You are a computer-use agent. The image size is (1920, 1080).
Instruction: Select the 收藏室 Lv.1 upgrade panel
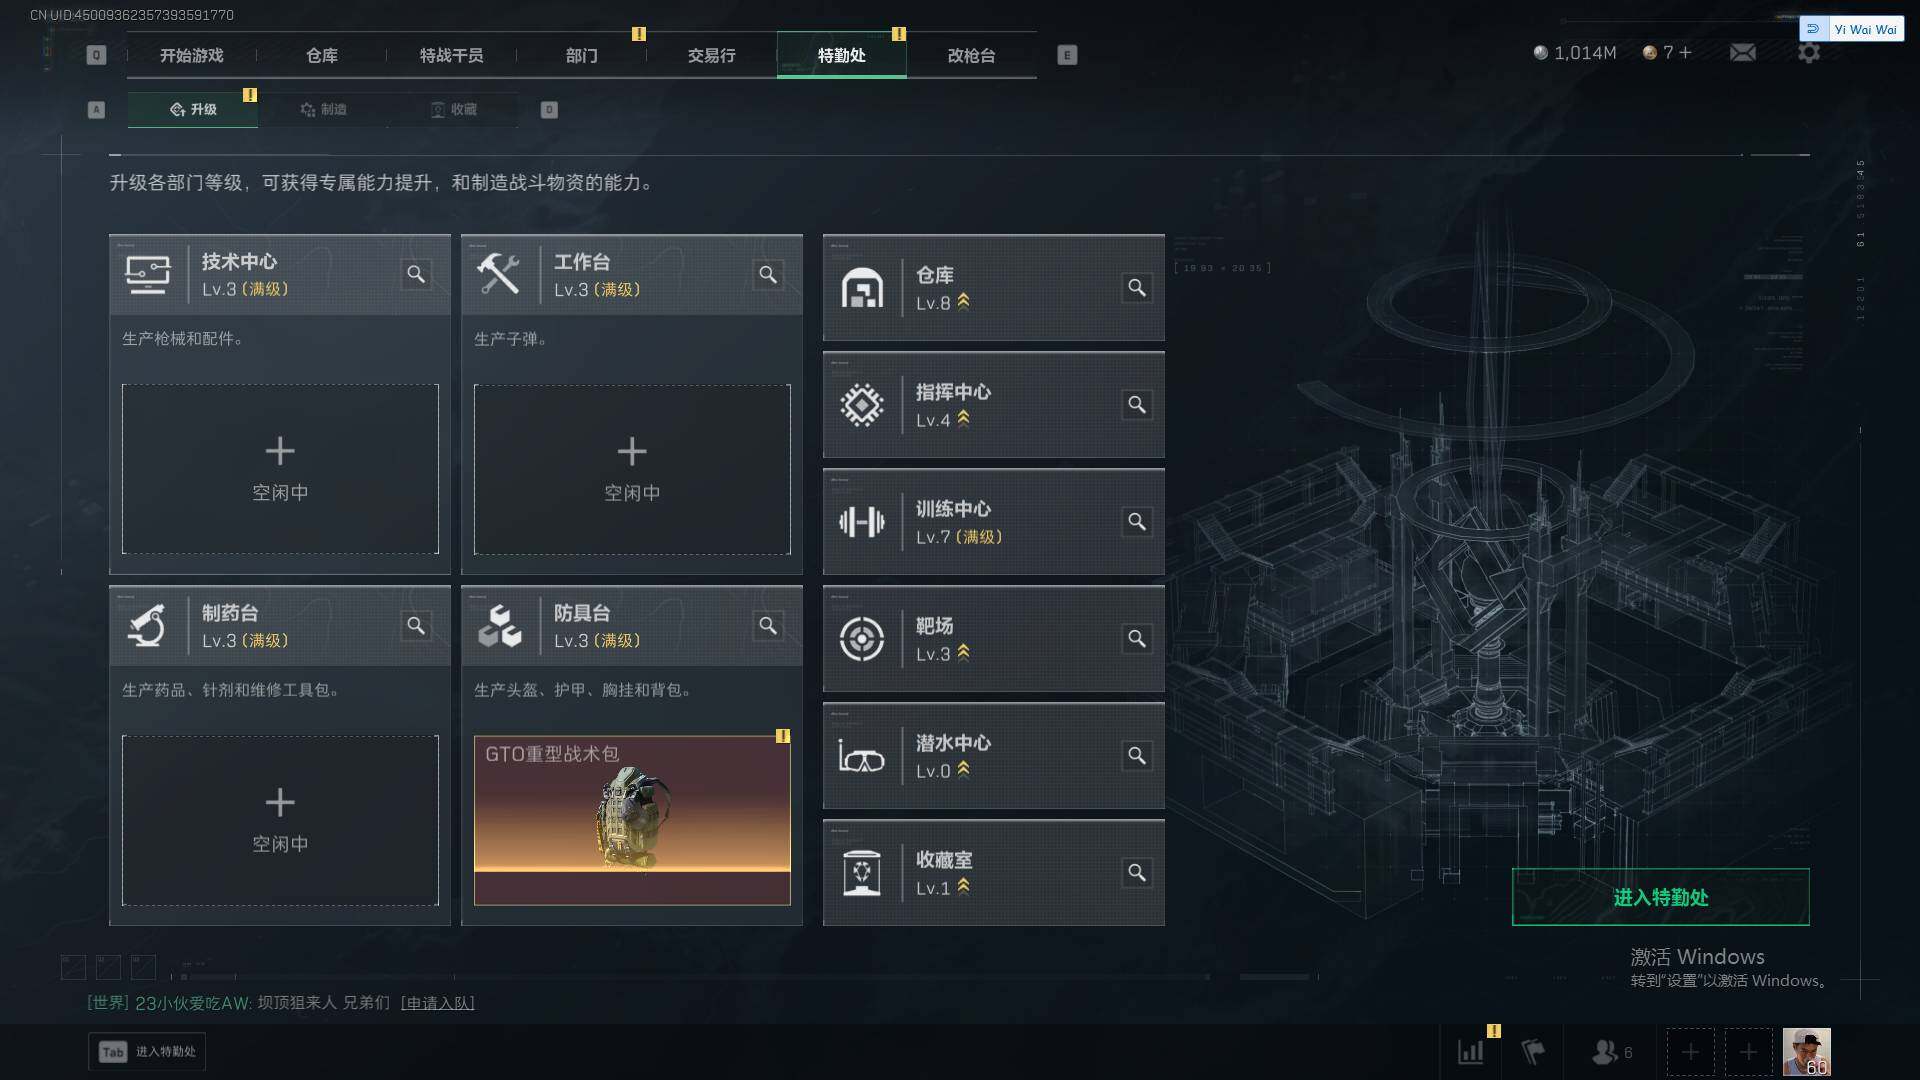pyautogui.click(x=993, y=873)
